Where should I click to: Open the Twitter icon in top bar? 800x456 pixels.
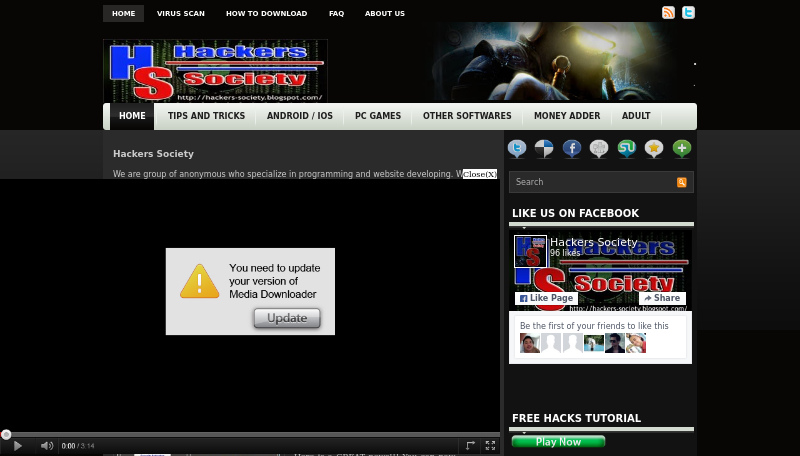[x=688, y=13]
